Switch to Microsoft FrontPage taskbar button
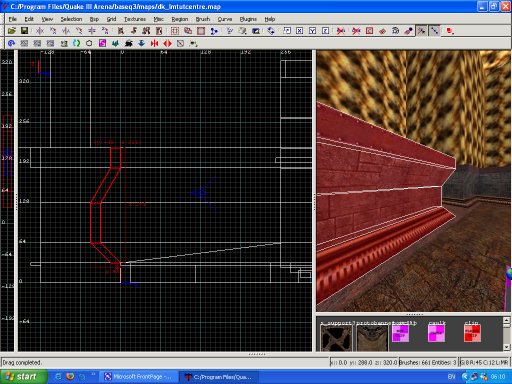This screenshot has height=384, width=512. coord(138,377)
